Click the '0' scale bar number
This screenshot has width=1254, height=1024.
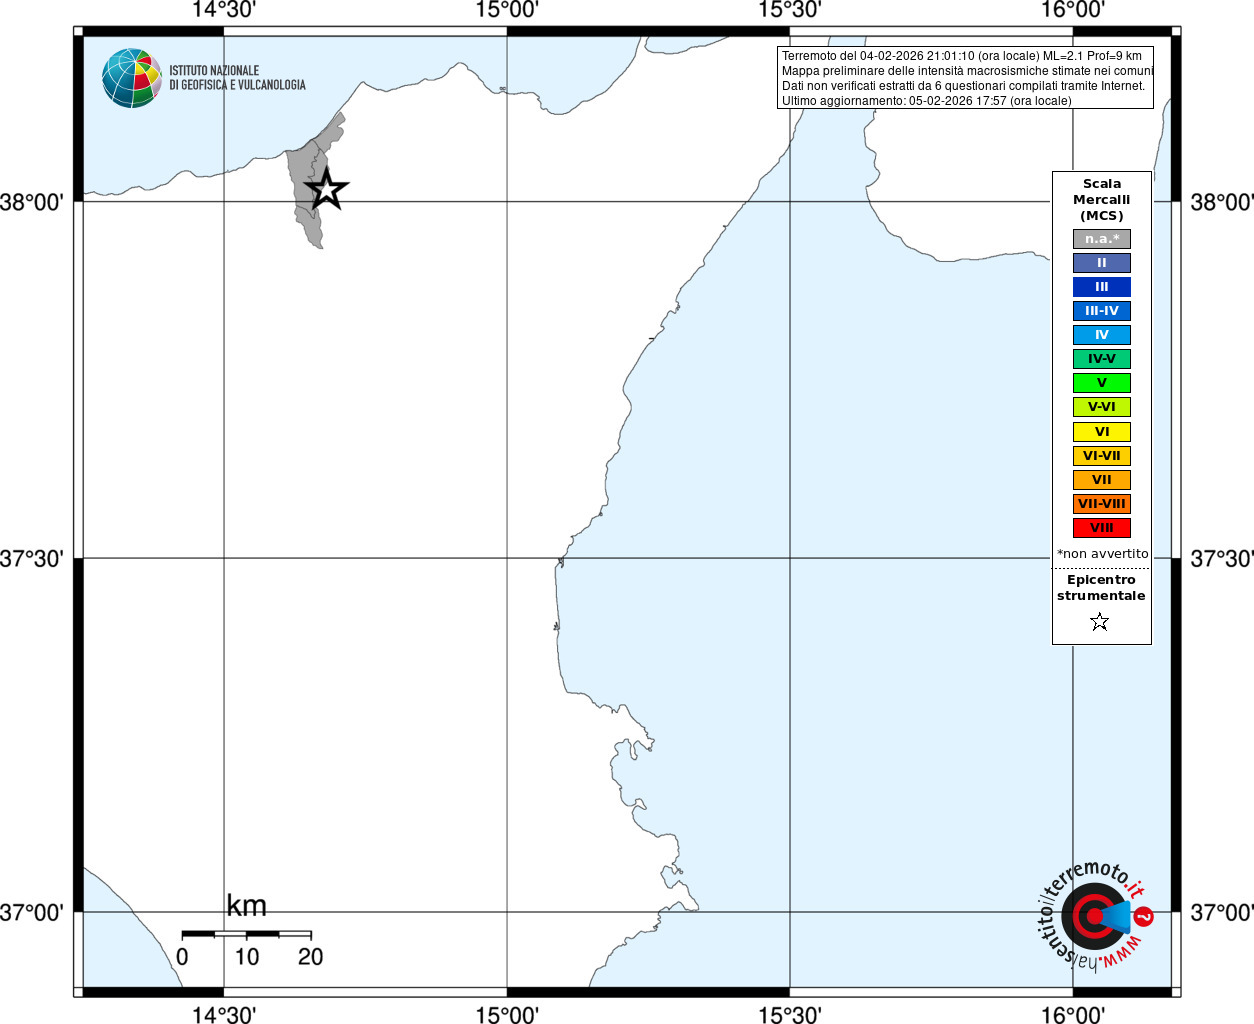[x=182, y=957]
